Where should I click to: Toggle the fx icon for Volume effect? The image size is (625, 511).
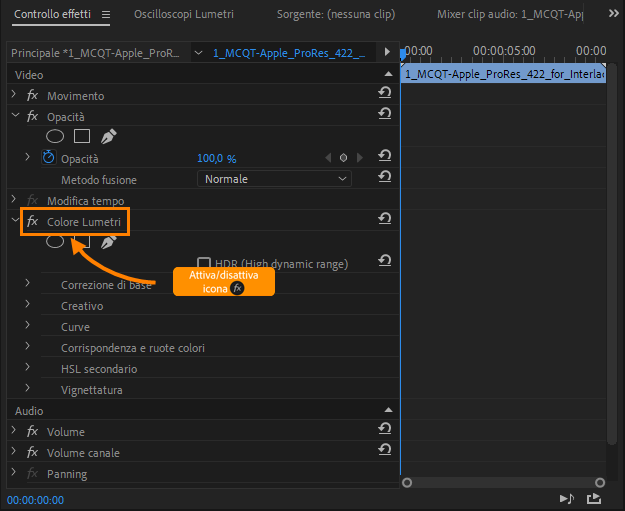click(x=32, y=431)
